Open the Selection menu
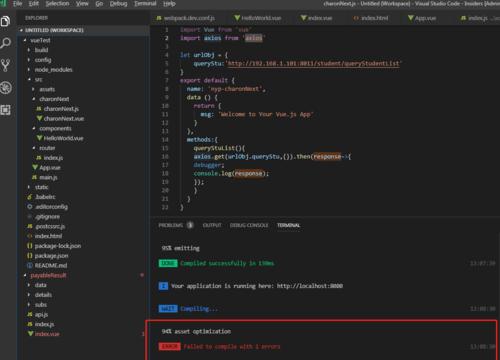Viewport: 500px width, 360px height. tap(57, 4)
